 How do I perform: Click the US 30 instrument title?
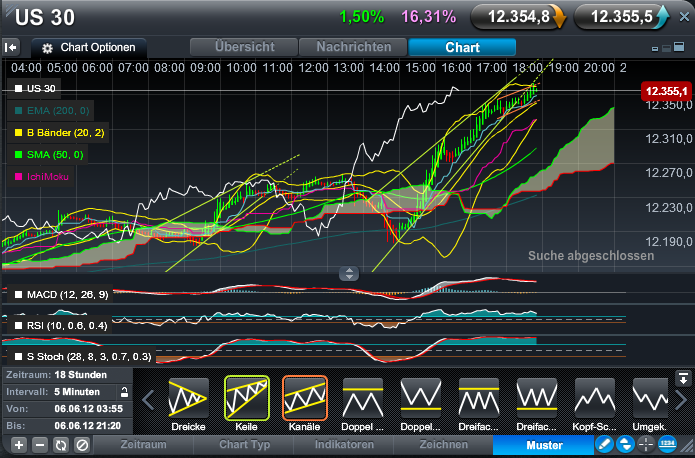[45, 18]
